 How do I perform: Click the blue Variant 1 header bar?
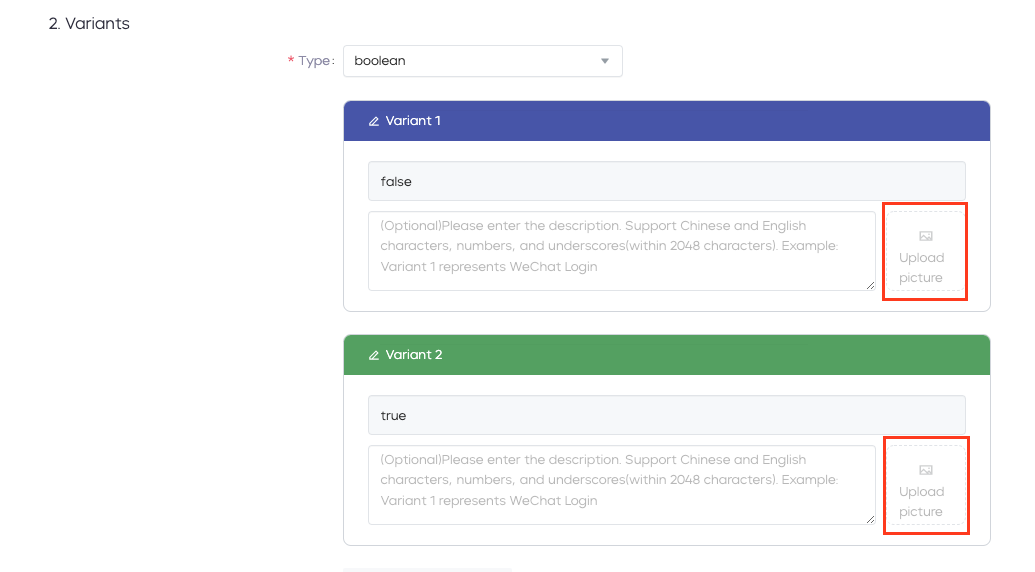pyautogui.click(x=667, y=121)
